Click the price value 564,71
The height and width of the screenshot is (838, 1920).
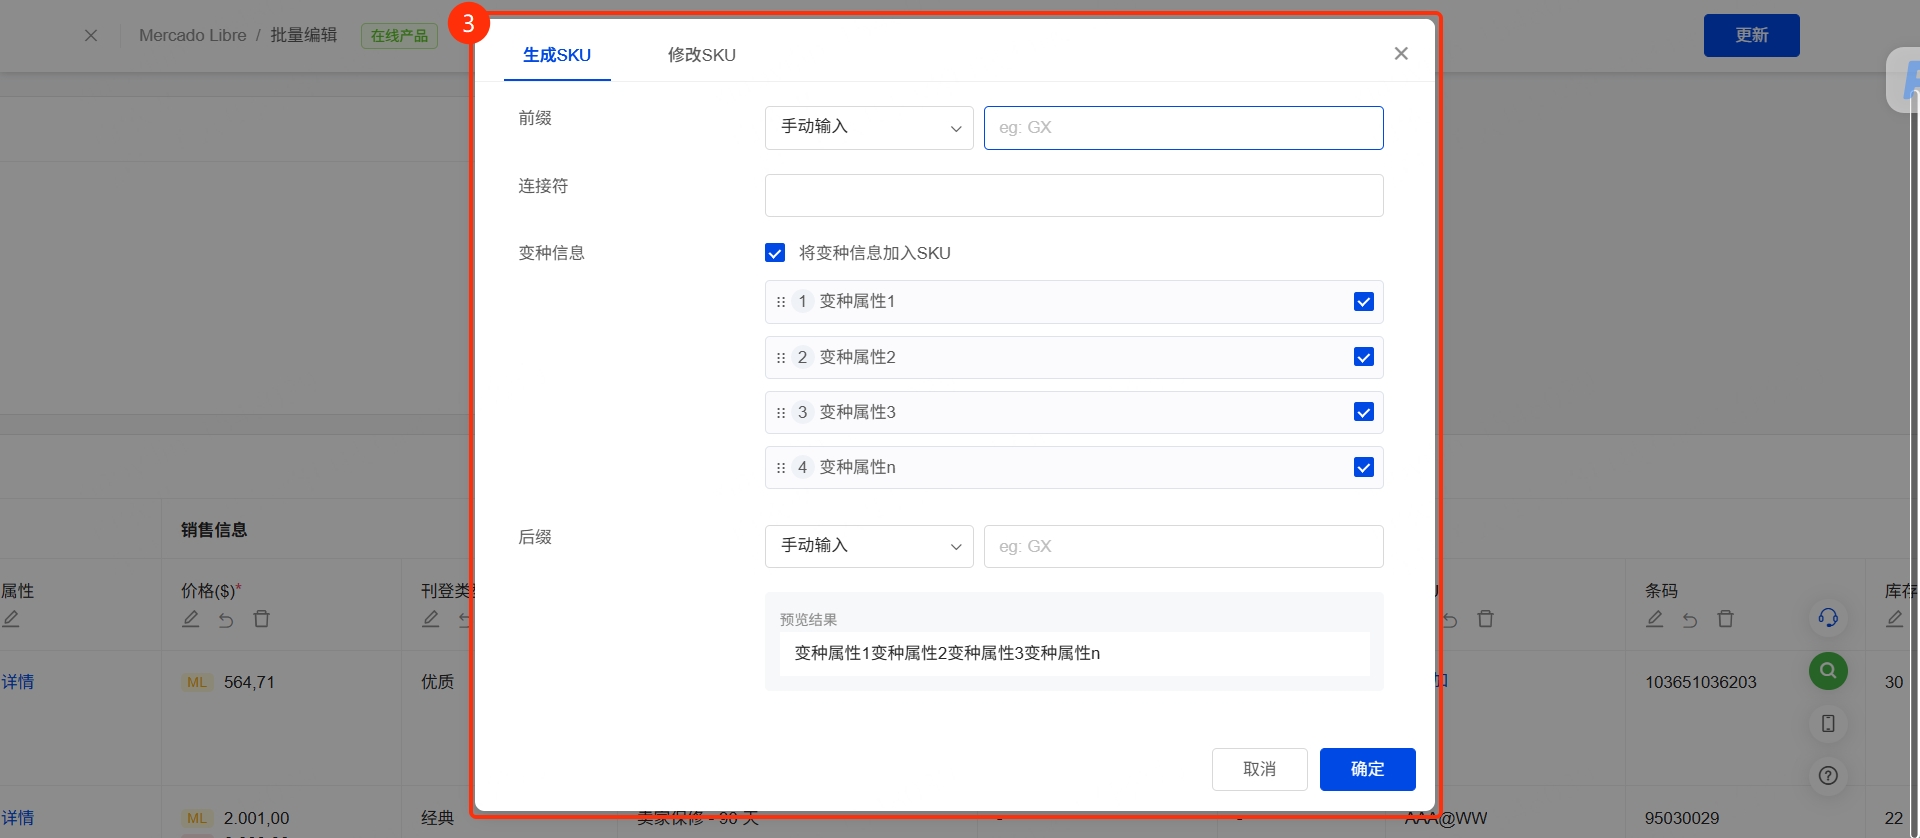pyautogui.click(x=249, y=682)
